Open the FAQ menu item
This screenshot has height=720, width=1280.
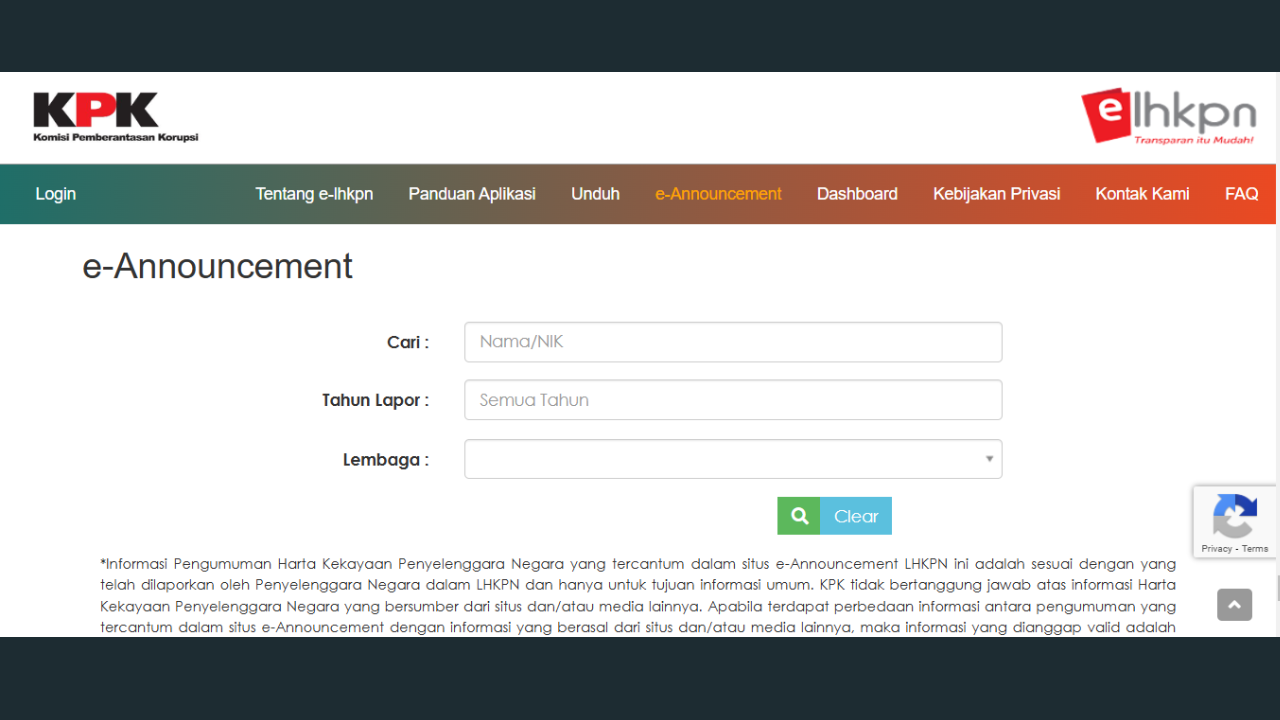tap(1241, 194)
